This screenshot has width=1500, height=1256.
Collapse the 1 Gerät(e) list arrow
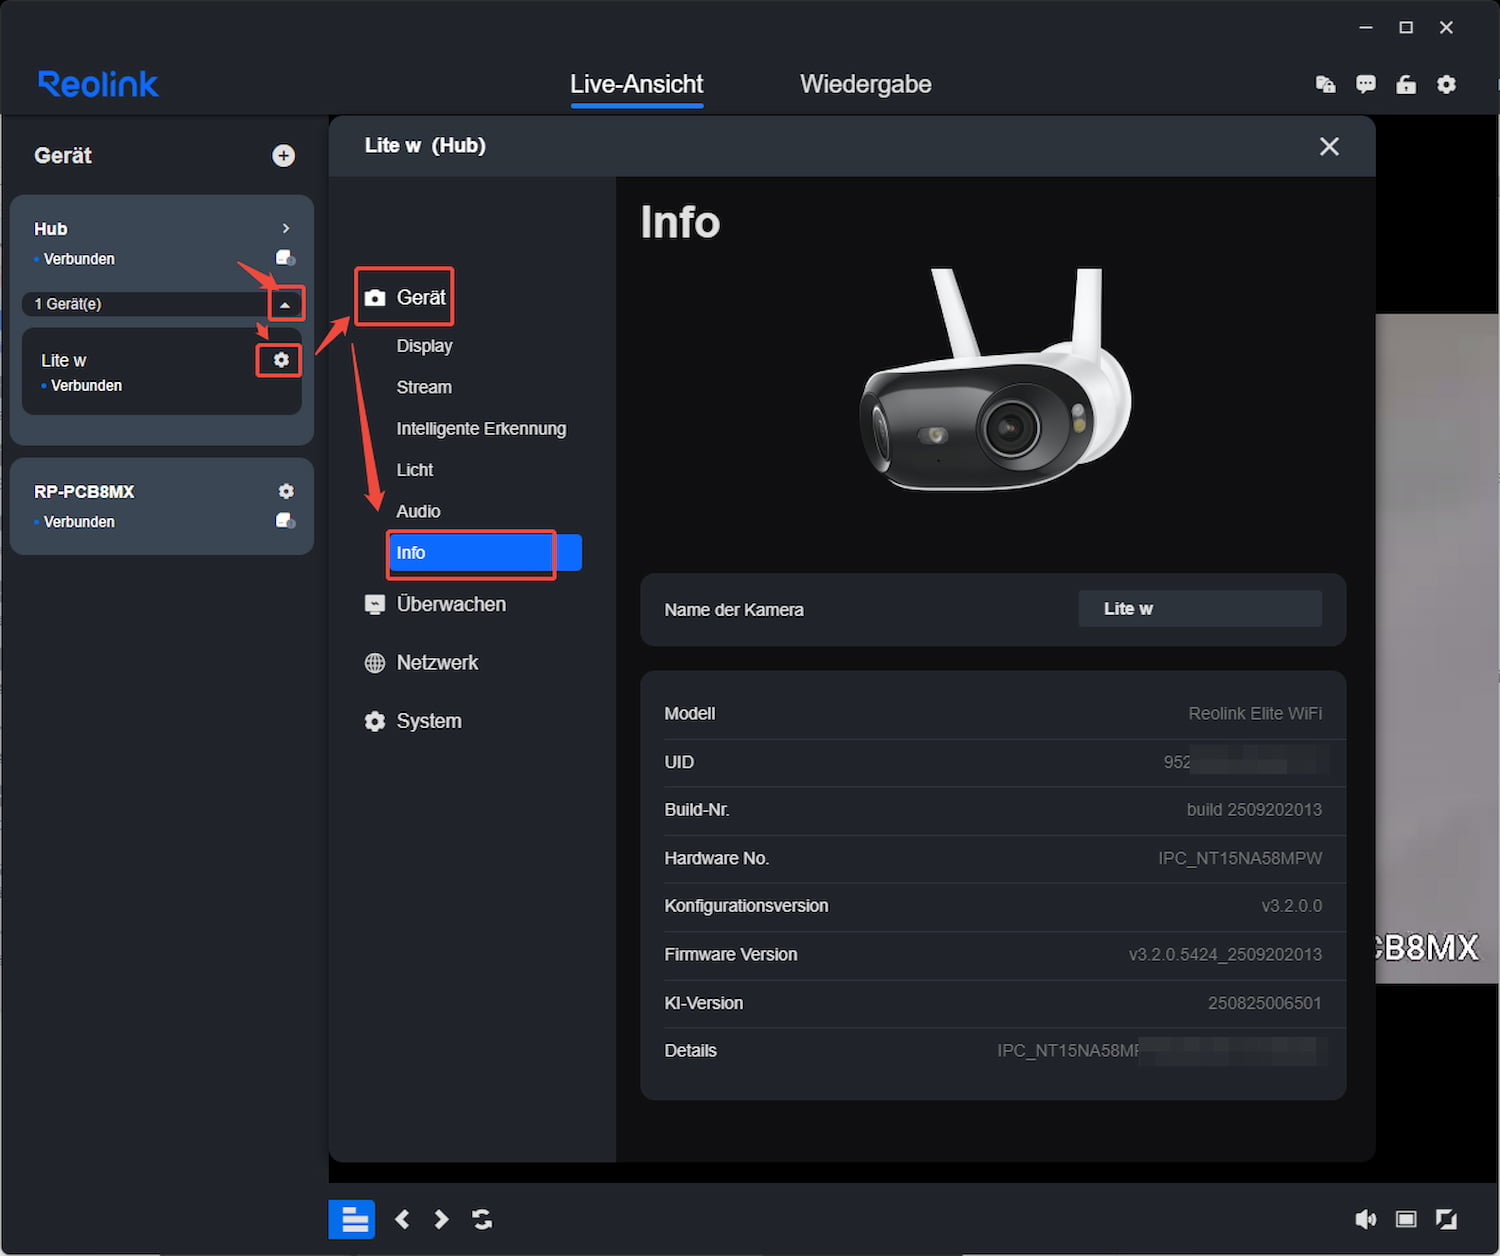click(285, 304)
